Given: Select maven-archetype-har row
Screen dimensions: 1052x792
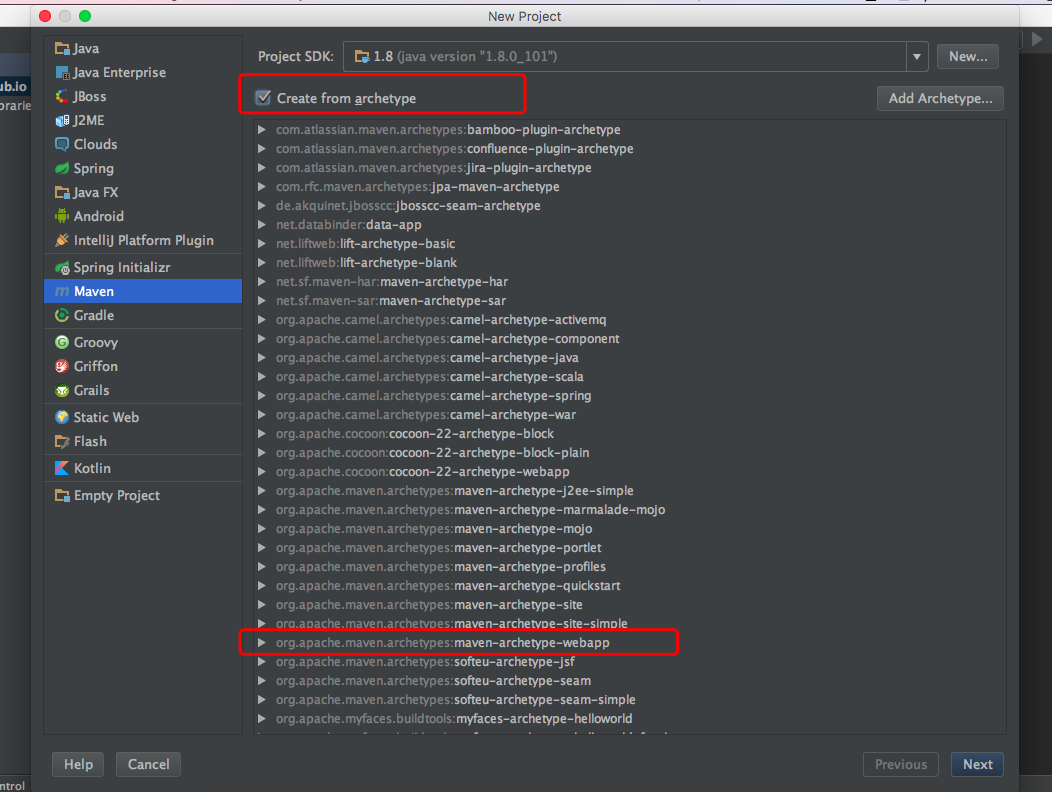Looking at the screenshot, I should coord(629,282).
